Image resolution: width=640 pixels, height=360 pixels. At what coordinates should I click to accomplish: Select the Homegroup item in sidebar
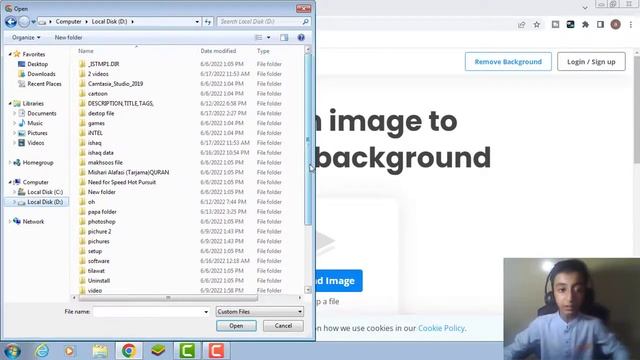38,162
